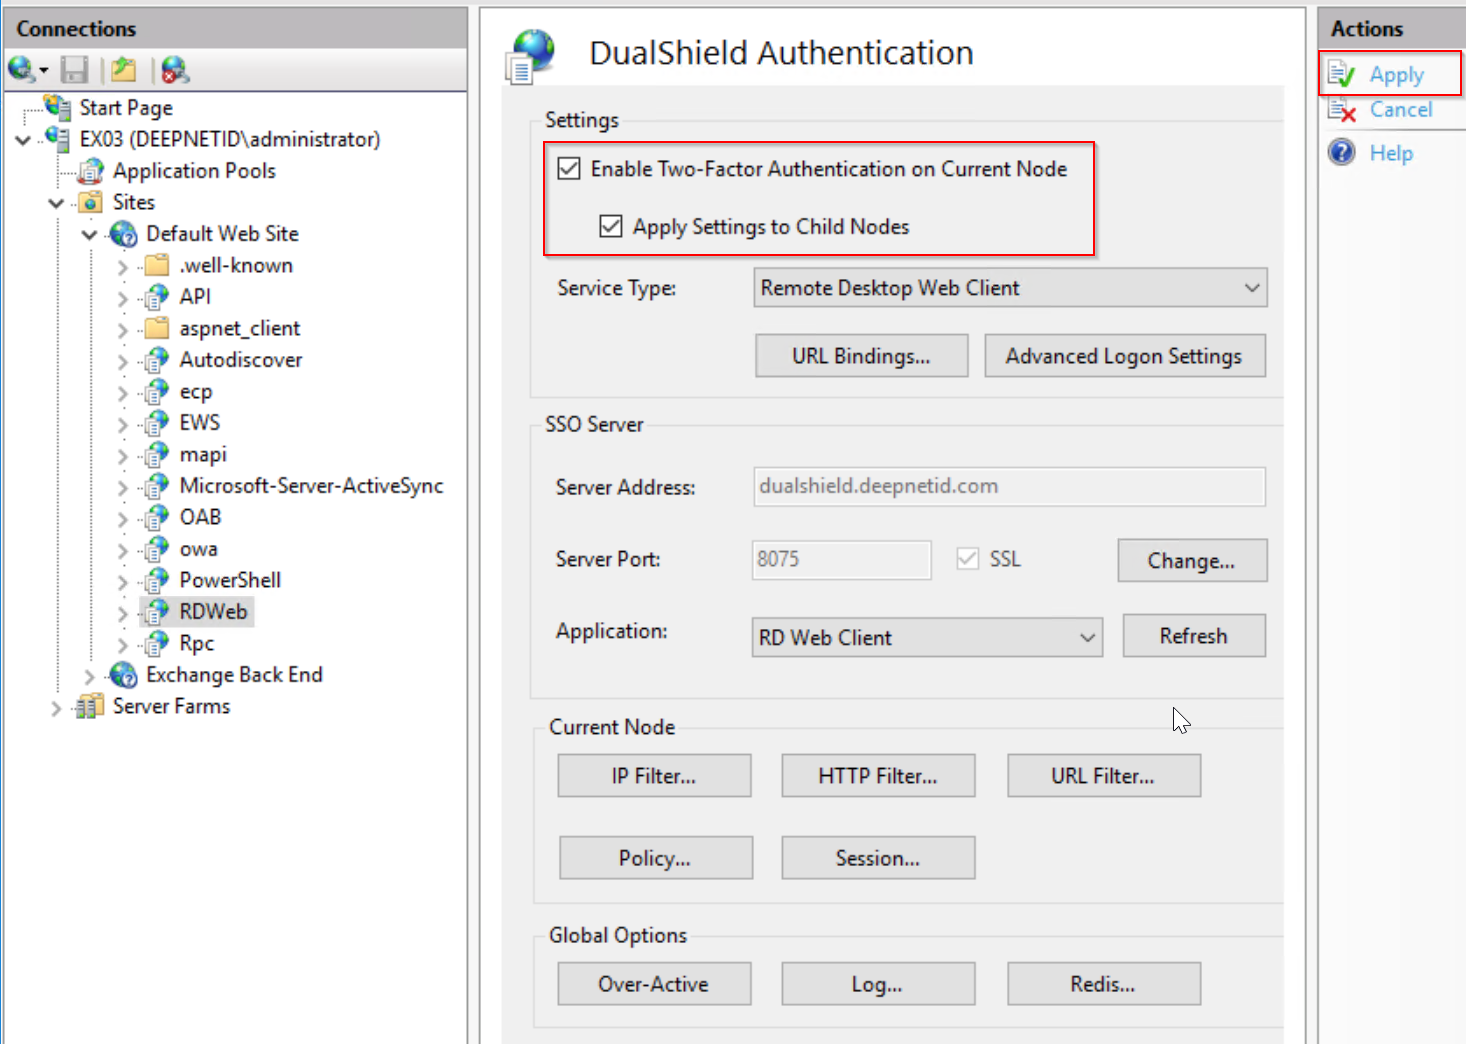Open the Application dropdown list
The image size is (1466, 1044).
[927, 638]
